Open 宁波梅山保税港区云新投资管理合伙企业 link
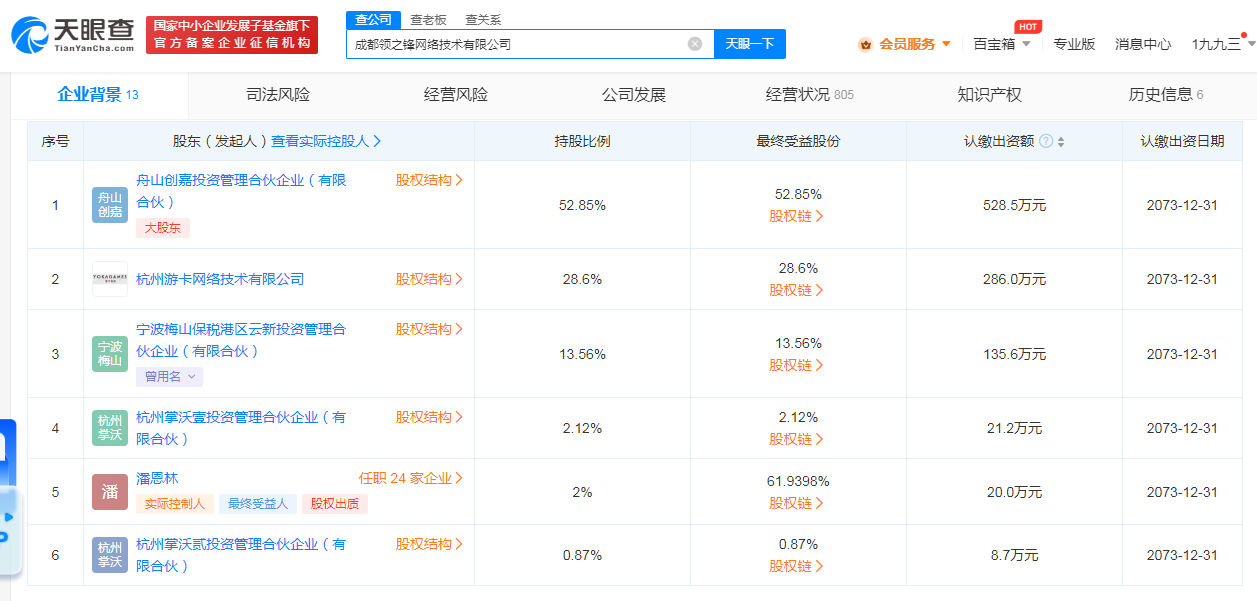1257x601 pixels. tap(241, 340)
